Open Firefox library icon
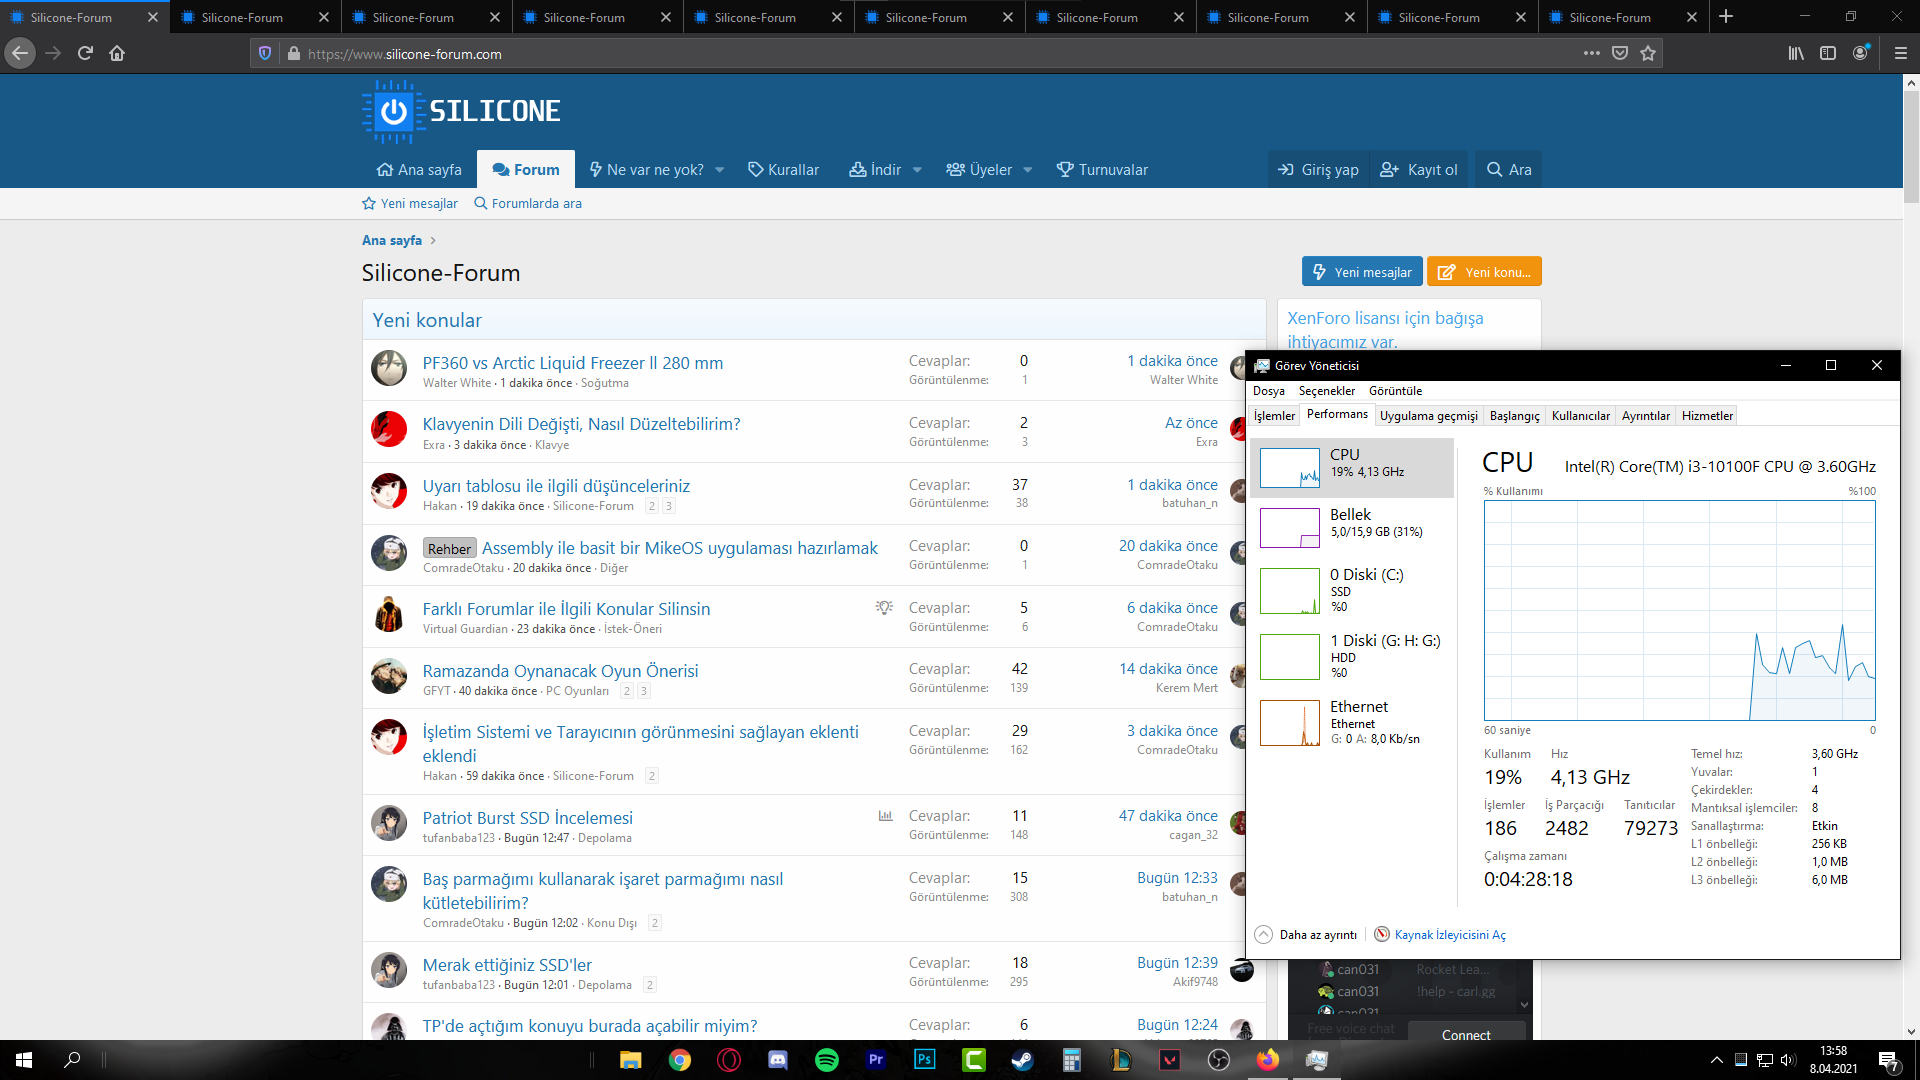 point(1796,54)
